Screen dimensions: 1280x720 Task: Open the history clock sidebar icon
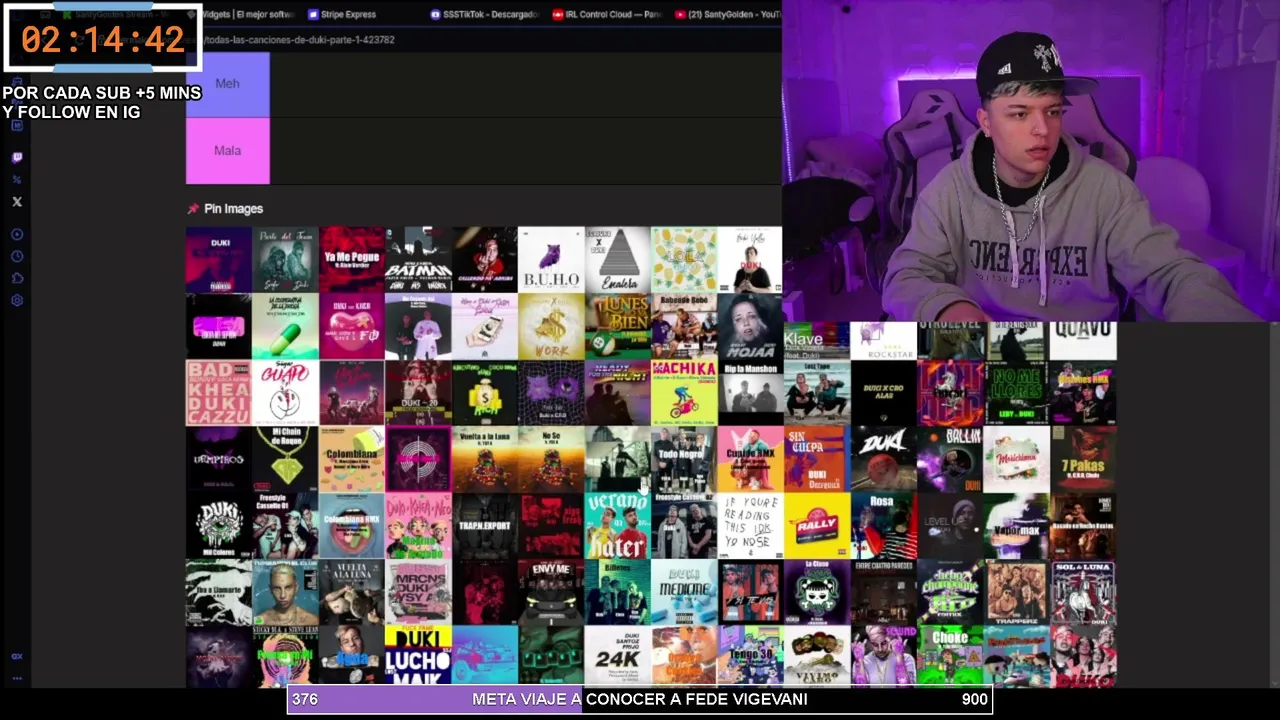coord(17,256)
